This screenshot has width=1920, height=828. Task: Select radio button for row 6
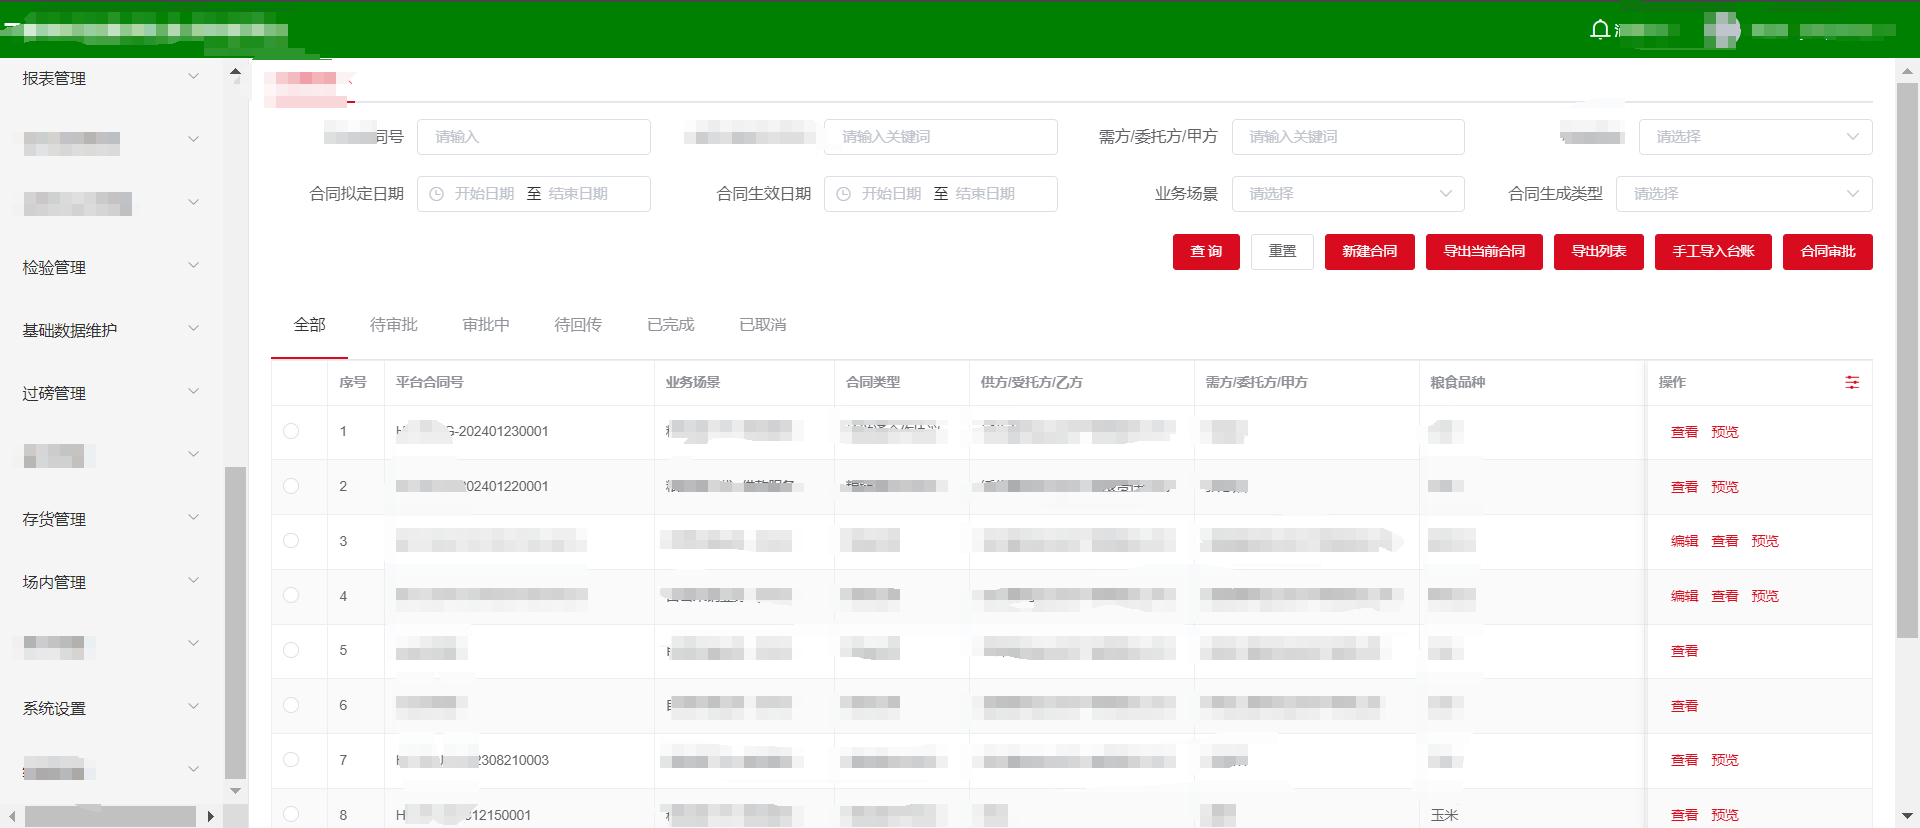click(x=291, y=705)
